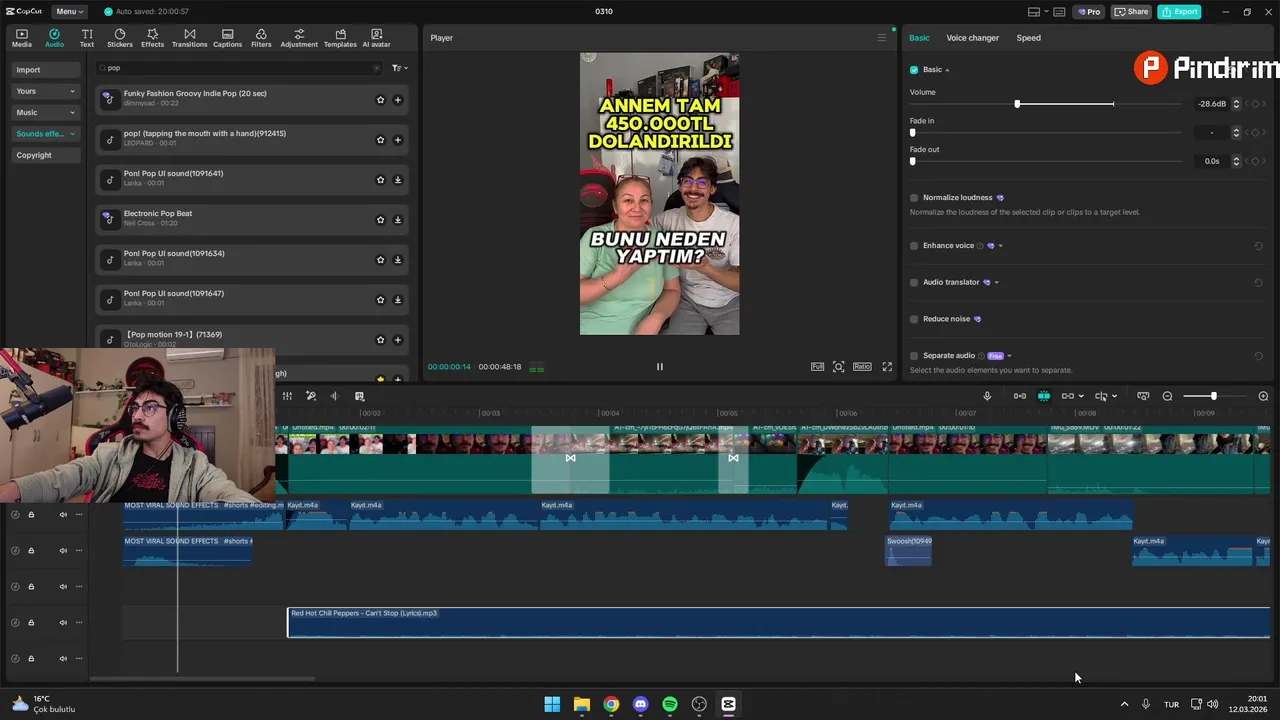Select the Swoosh sound clip on timeline
Viewport: 1280px width, 720px height.
[x=908, y=551]
